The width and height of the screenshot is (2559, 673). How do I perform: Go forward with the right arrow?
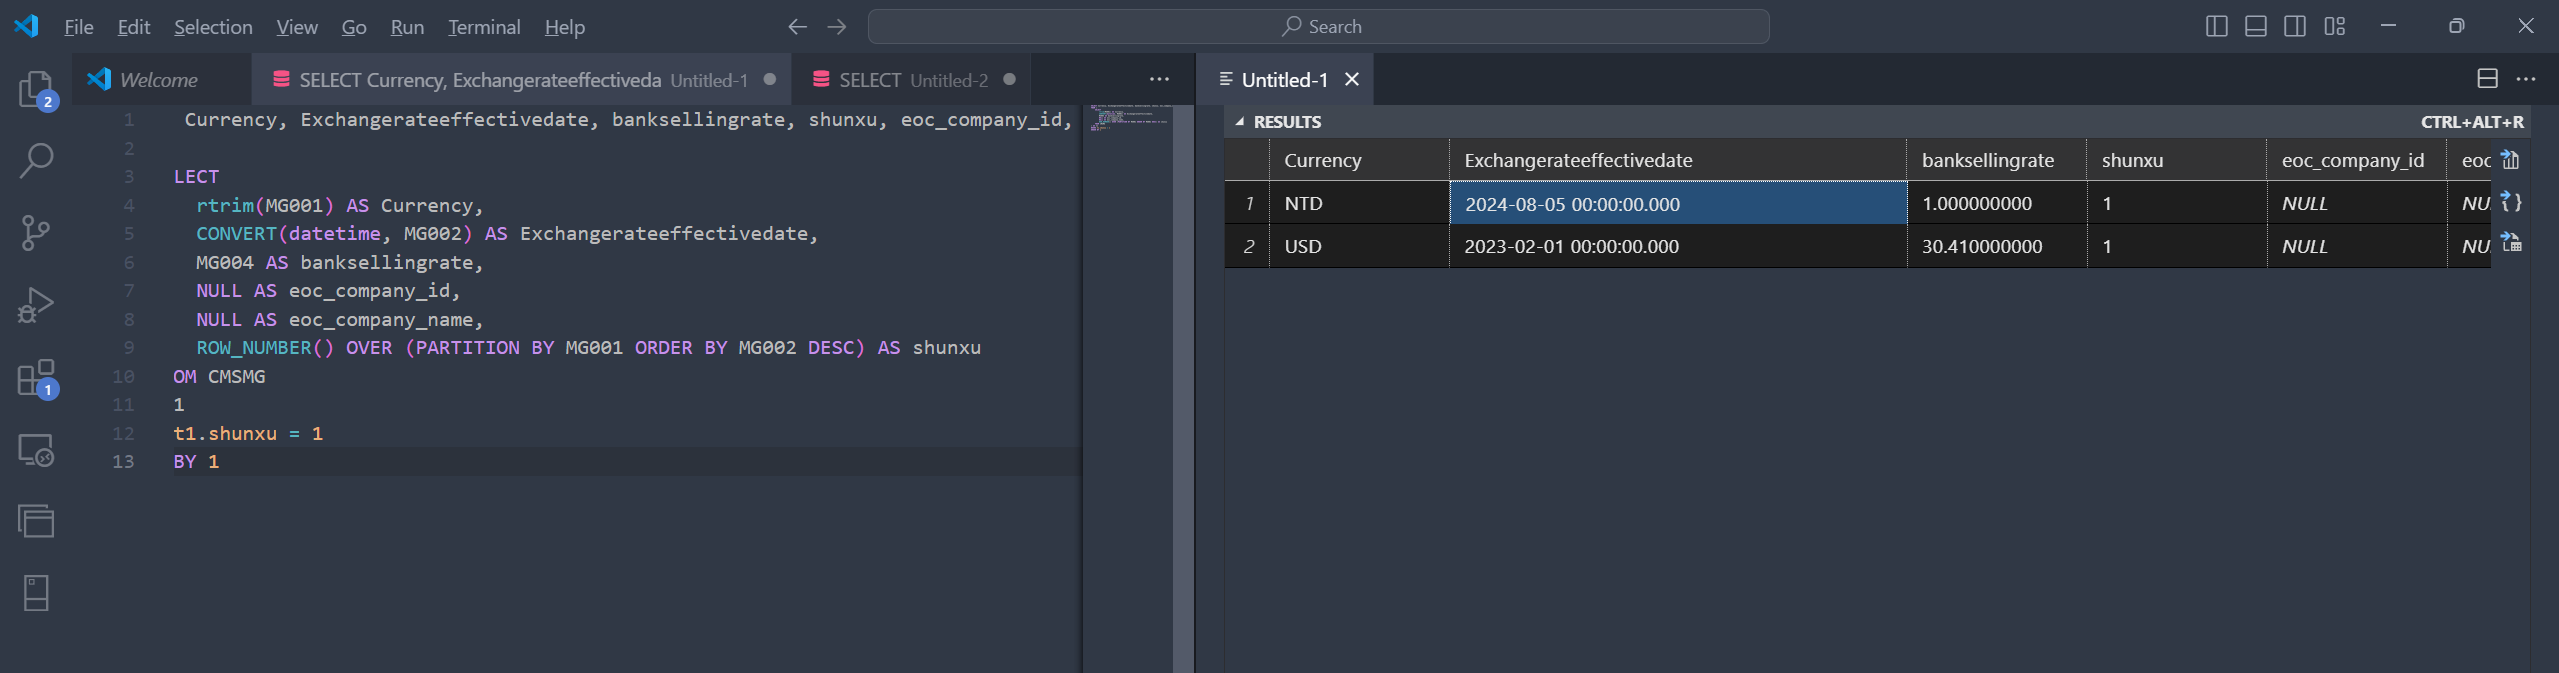point(837,27)
